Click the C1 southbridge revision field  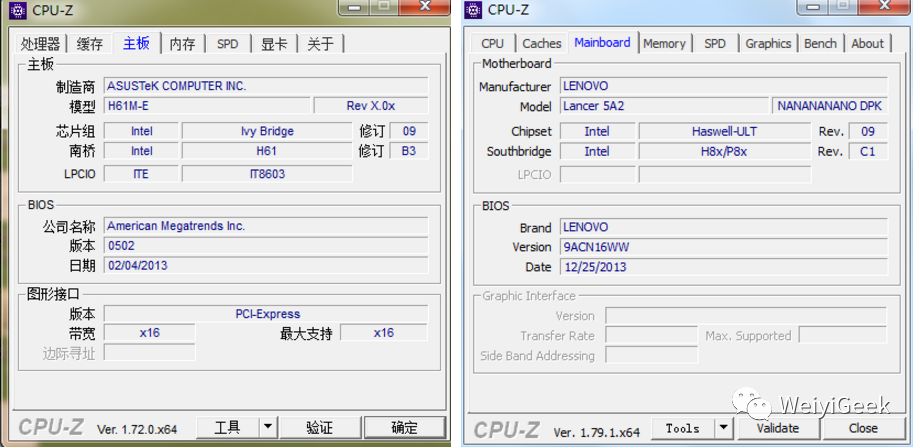[x=868, y=151]
